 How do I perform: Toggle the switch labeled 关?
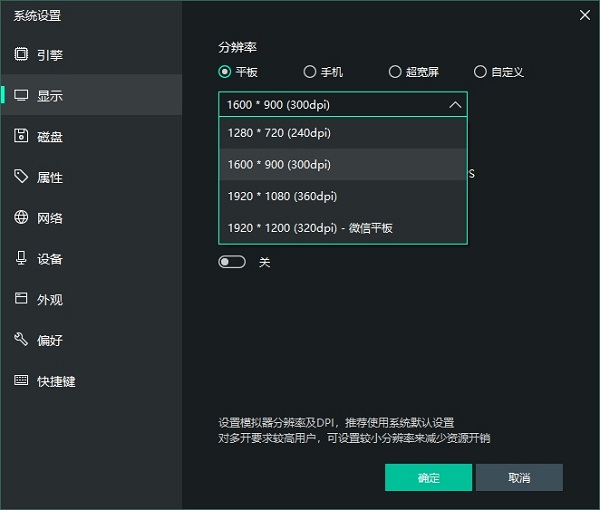coord(232,262)
